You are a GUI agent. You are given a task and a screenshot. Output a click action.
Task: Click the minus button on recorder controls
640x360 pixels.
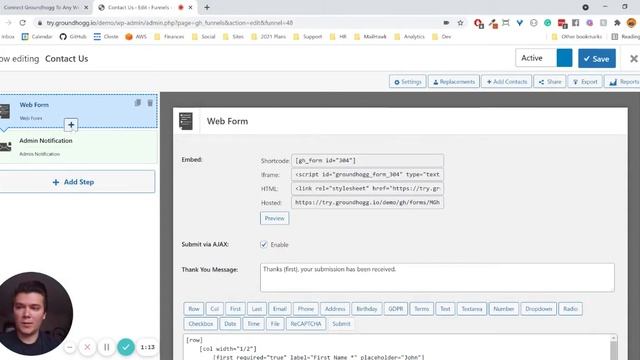[70, 347]
